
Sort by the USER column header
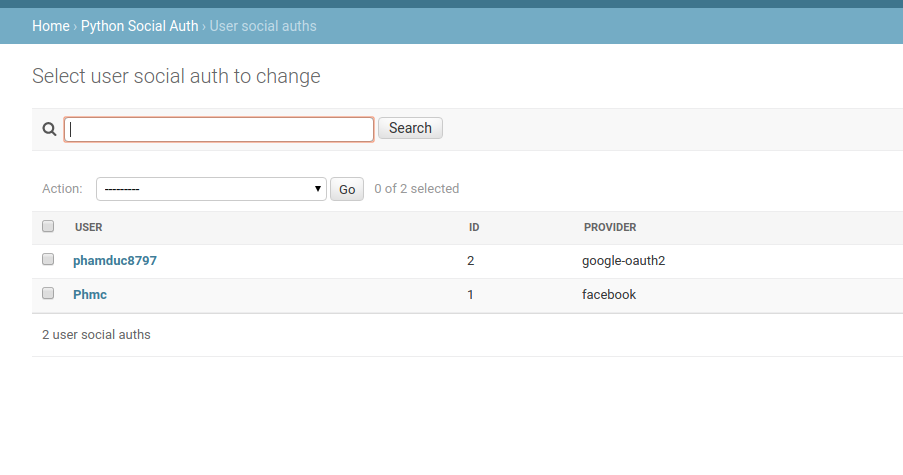point(89,228)
